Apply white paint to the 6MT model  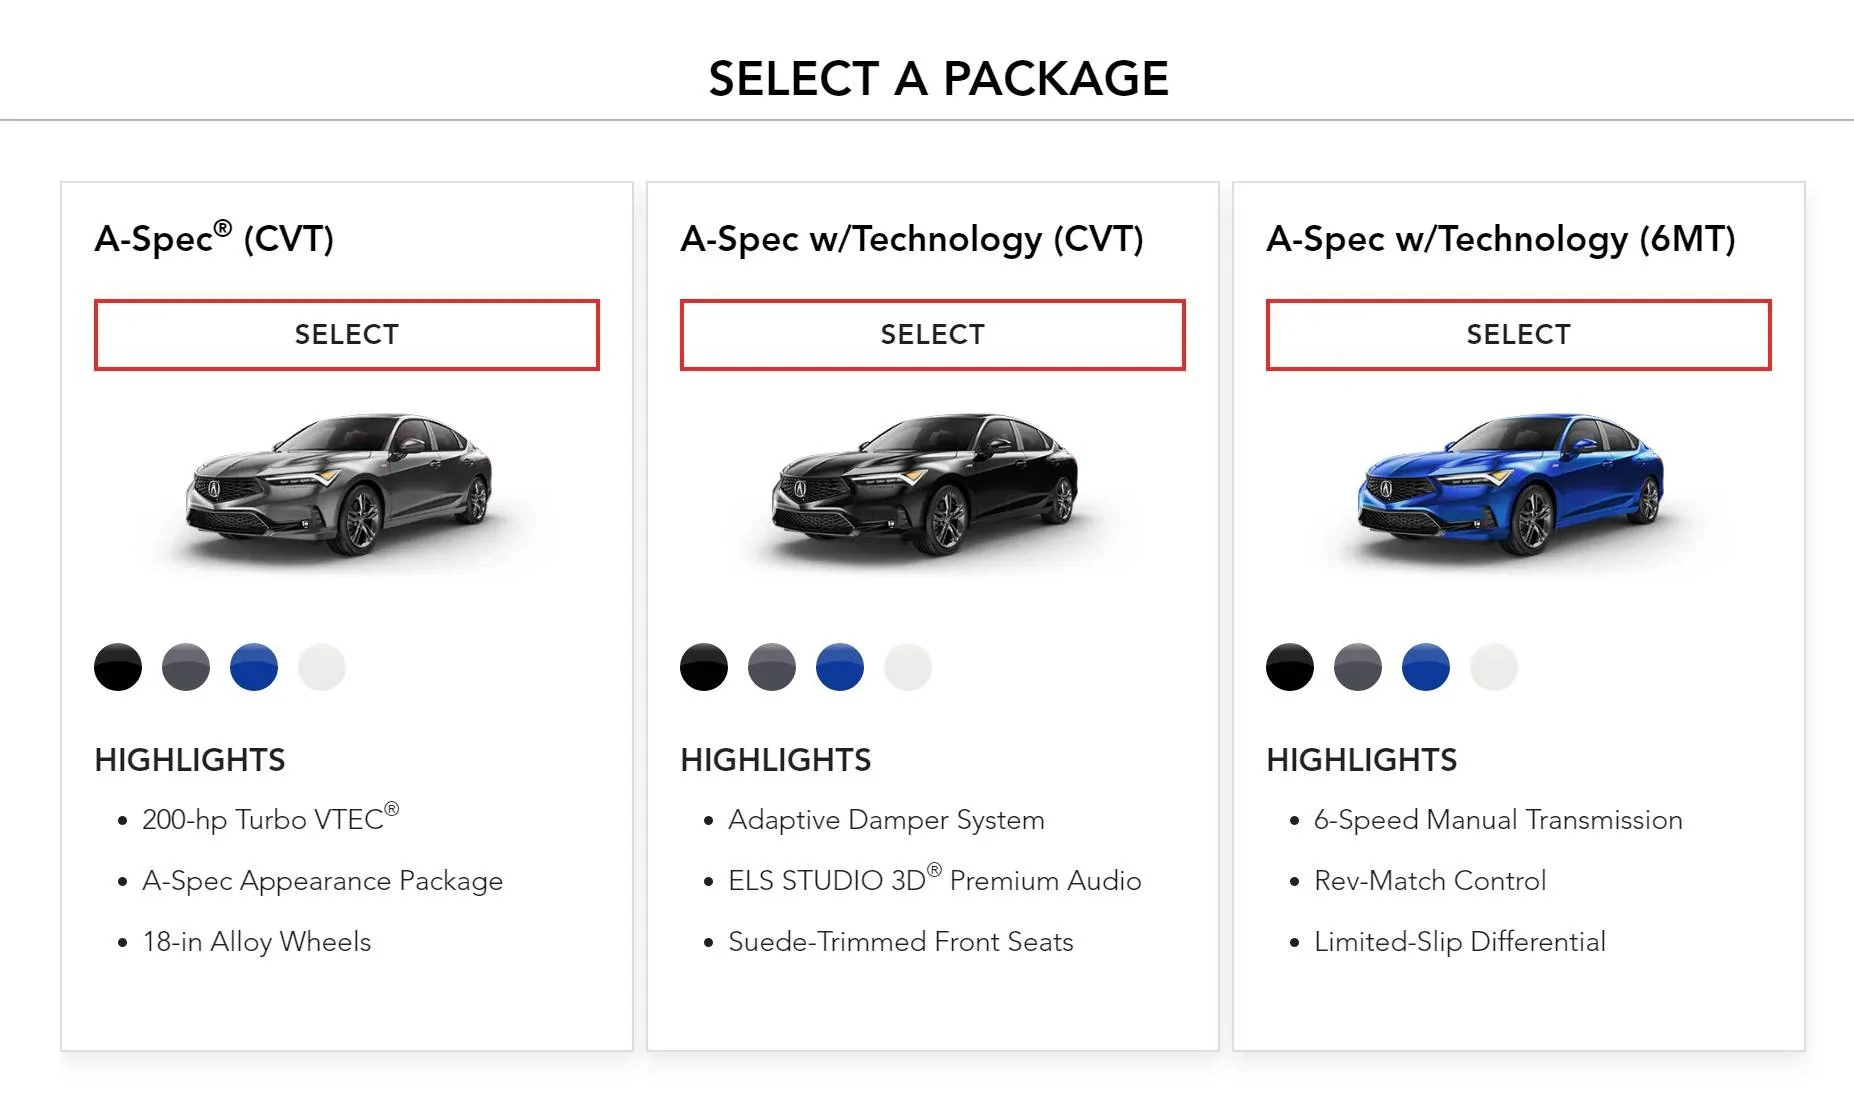pos(1493,666)
